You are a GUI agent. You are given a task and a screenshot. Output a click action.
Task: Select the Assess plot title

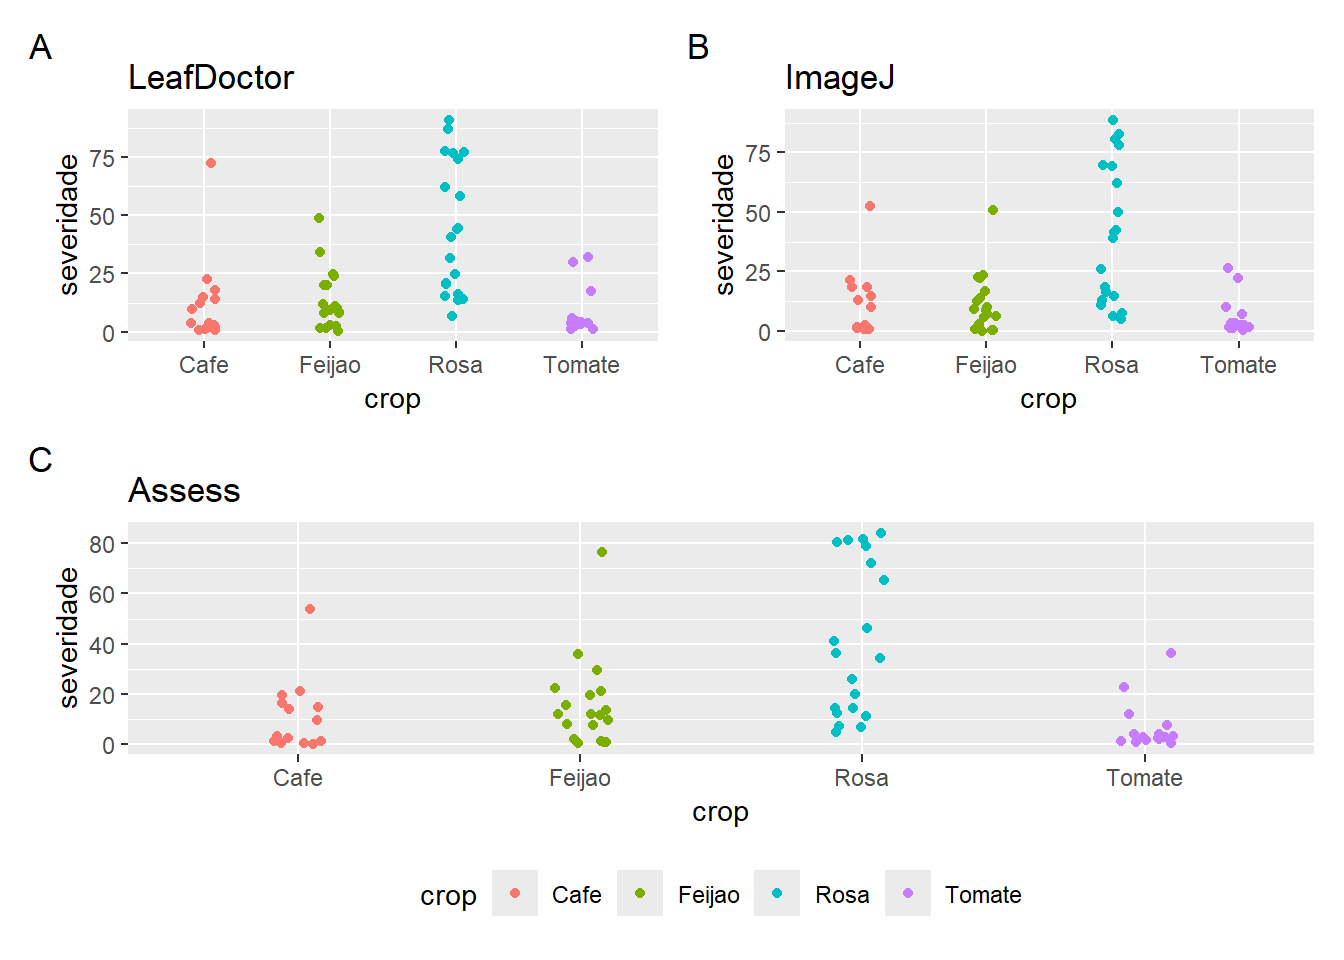[184, 491]
